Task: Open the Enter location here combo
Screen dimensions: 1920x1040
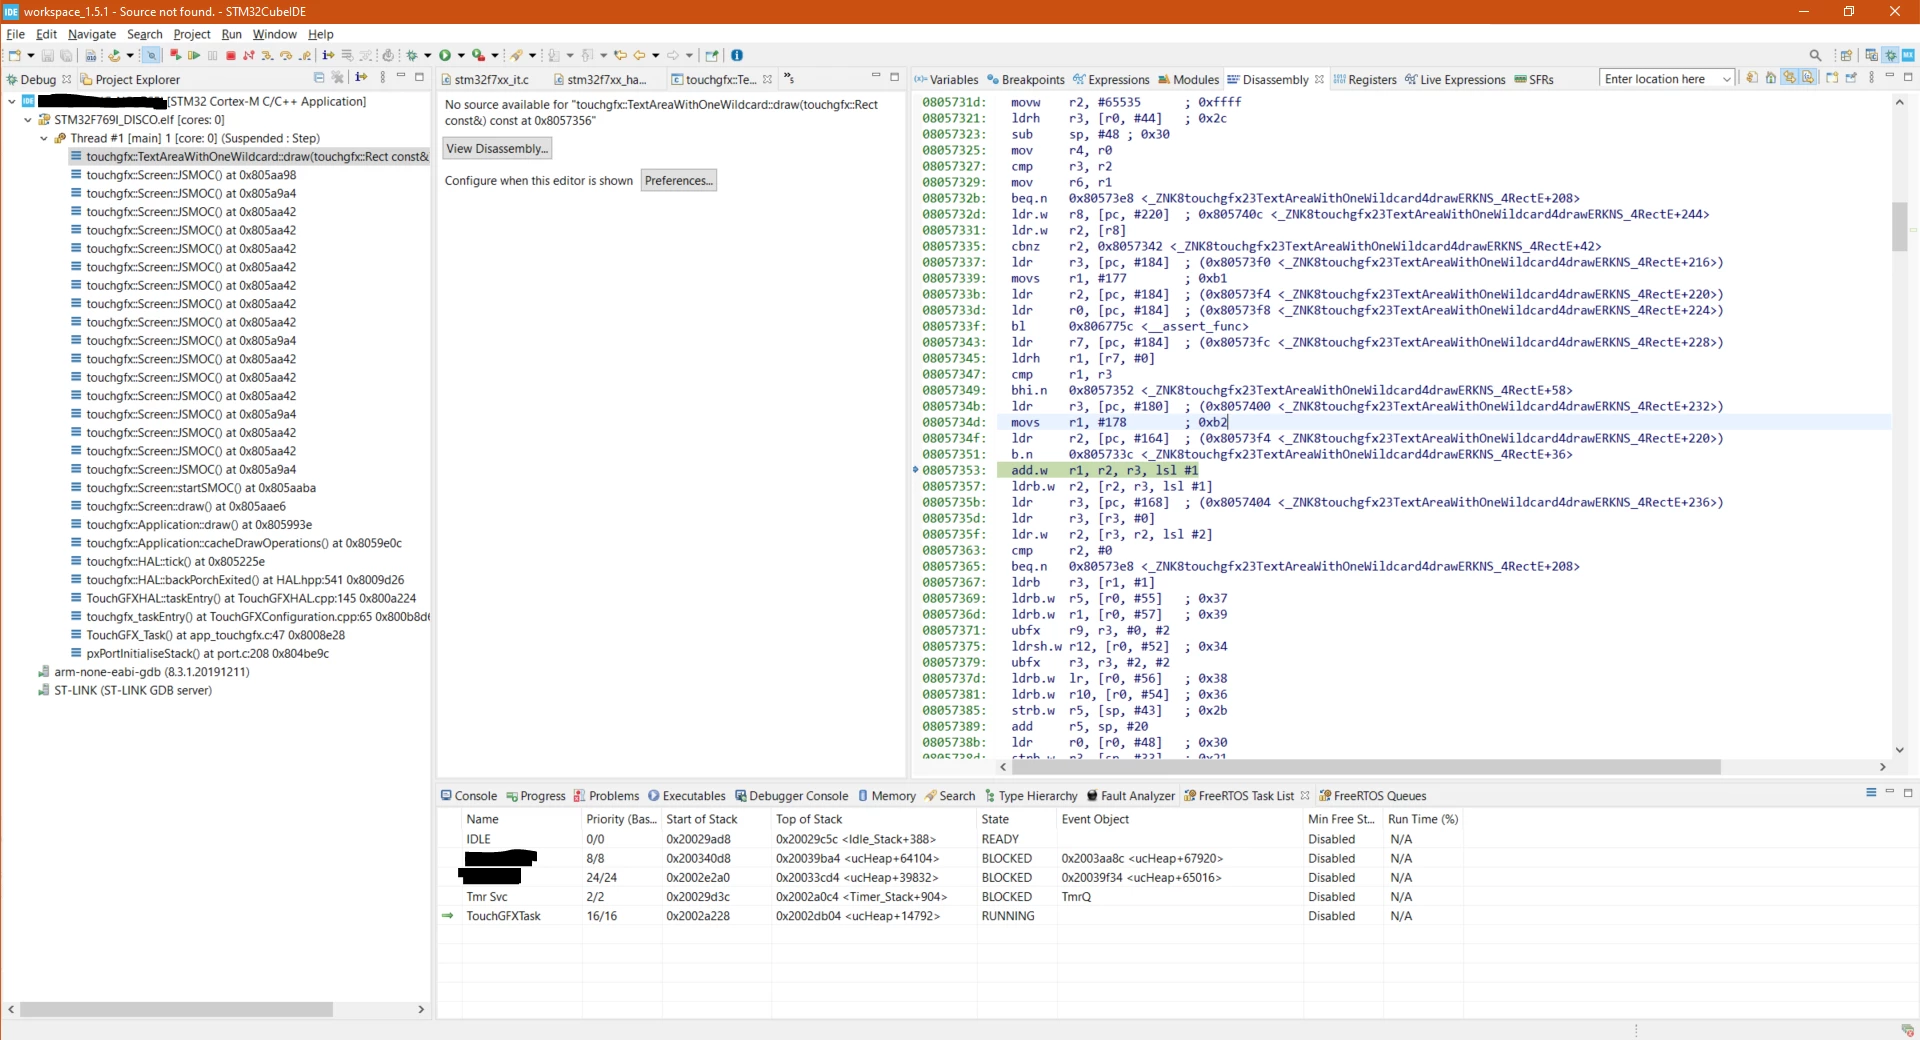Action: (1667, 79)
